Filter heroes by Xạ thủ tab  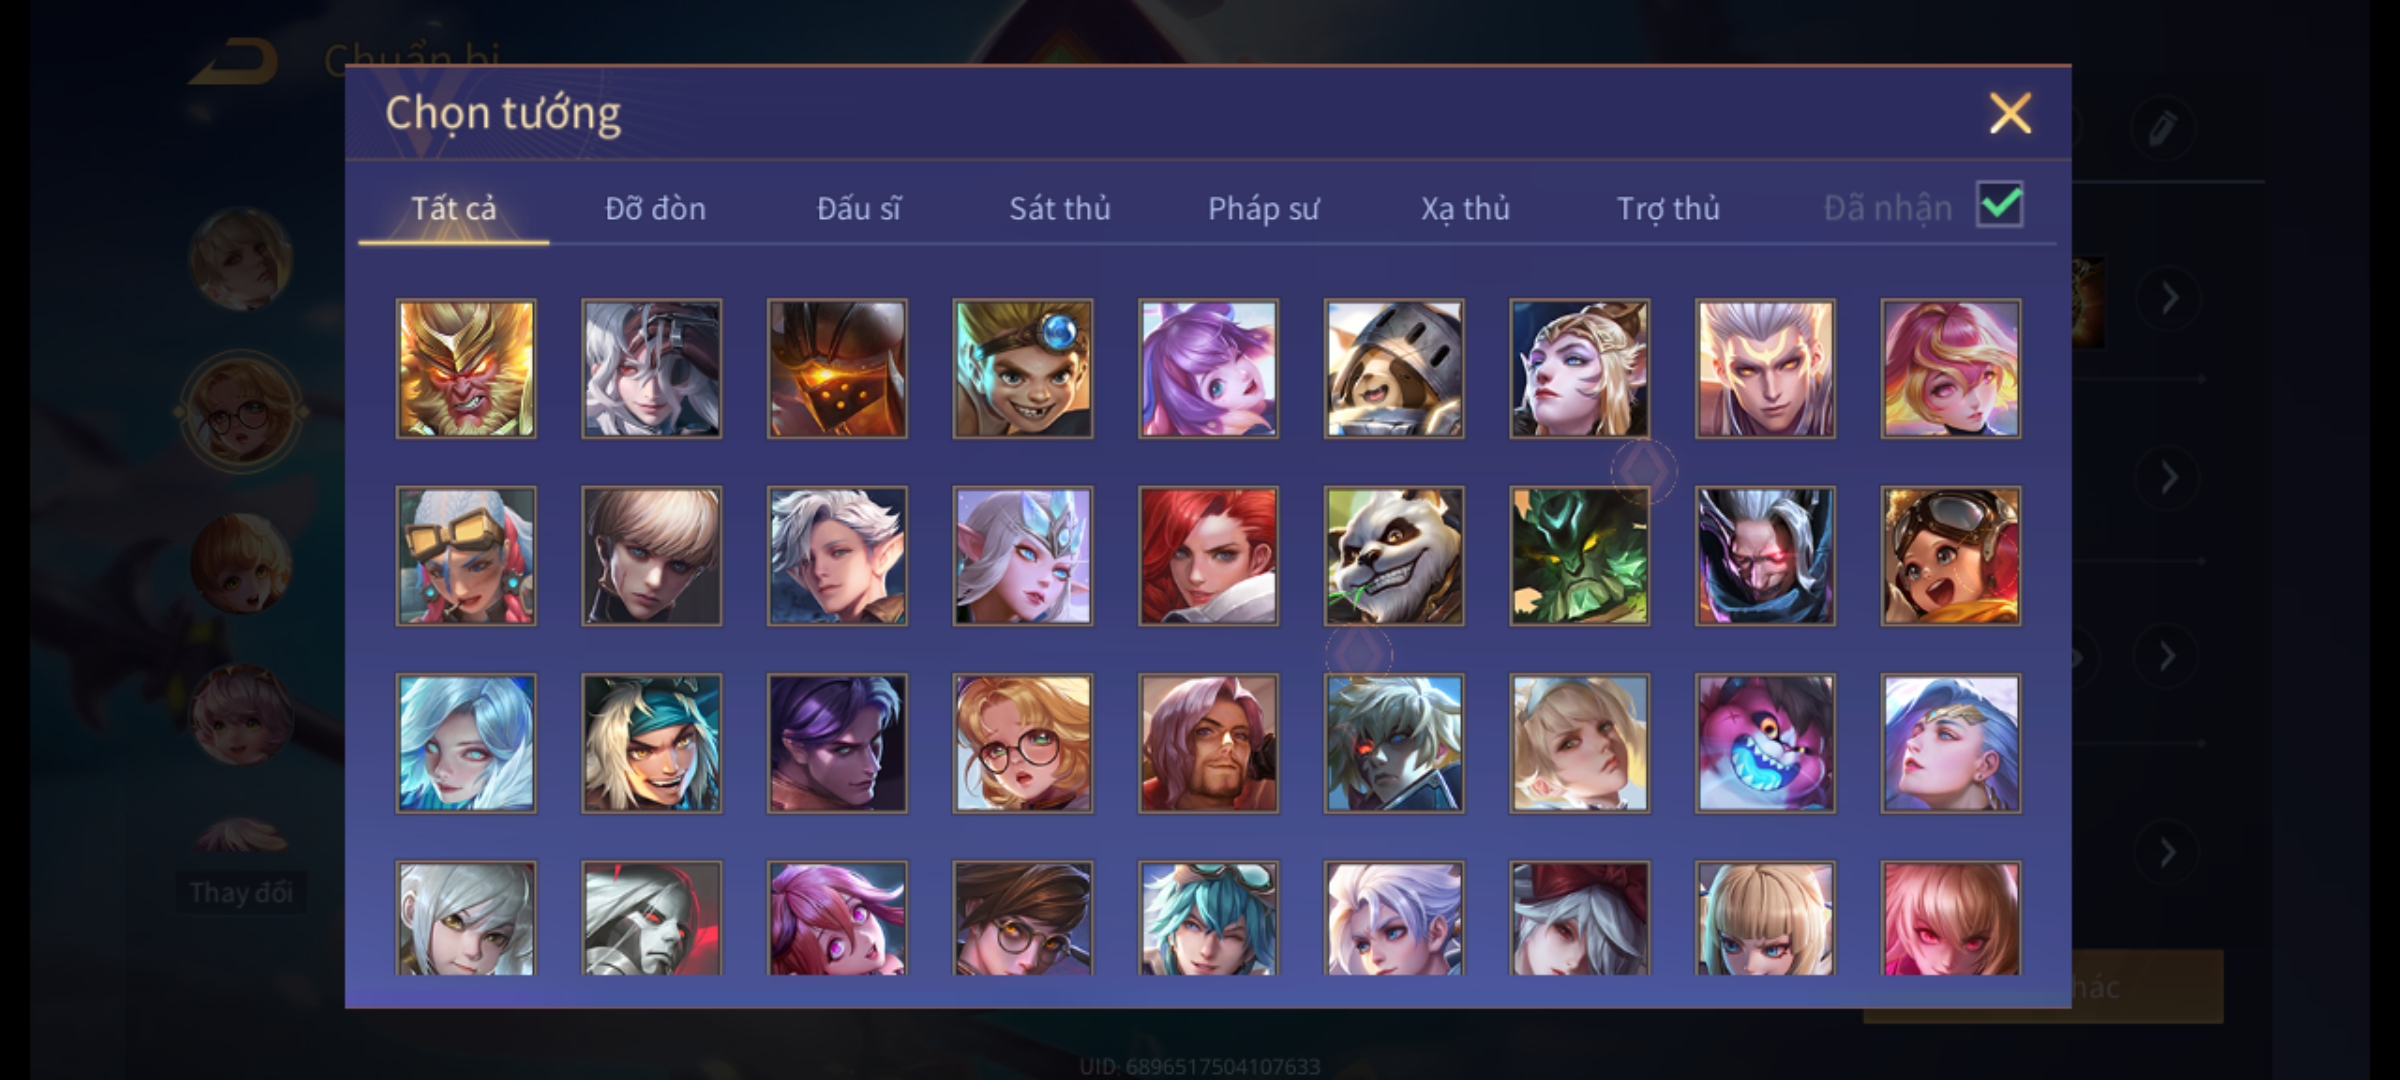click(1465, 208)
